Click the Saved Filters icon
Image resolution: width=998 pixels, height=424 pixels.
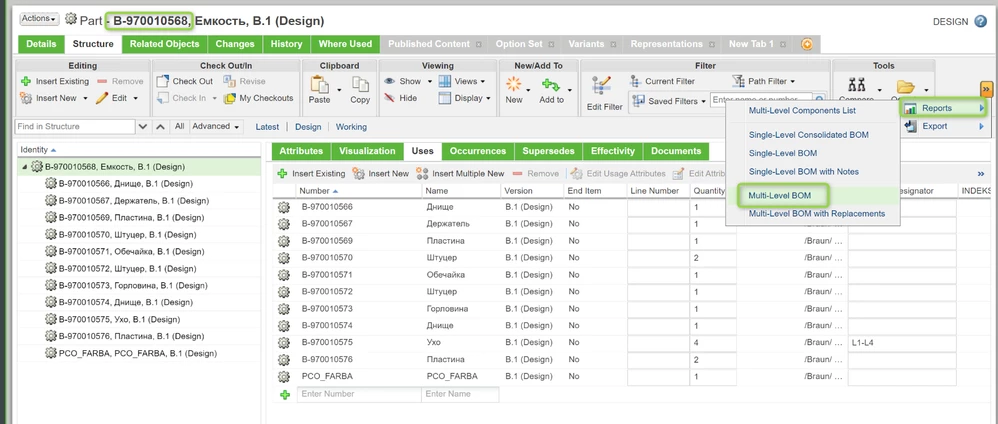pos(638,101)
